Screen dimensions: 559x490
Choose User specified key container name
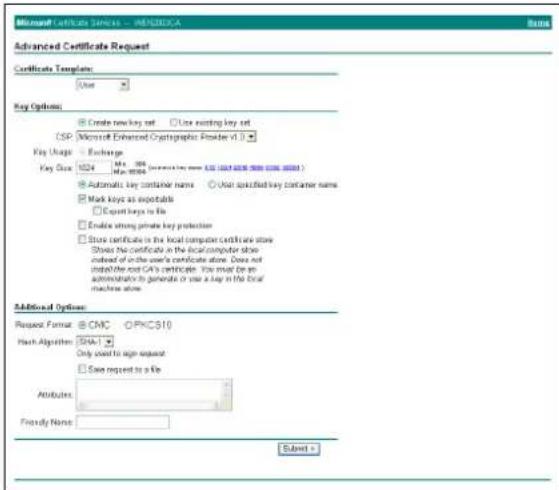[x=212, y=185]
